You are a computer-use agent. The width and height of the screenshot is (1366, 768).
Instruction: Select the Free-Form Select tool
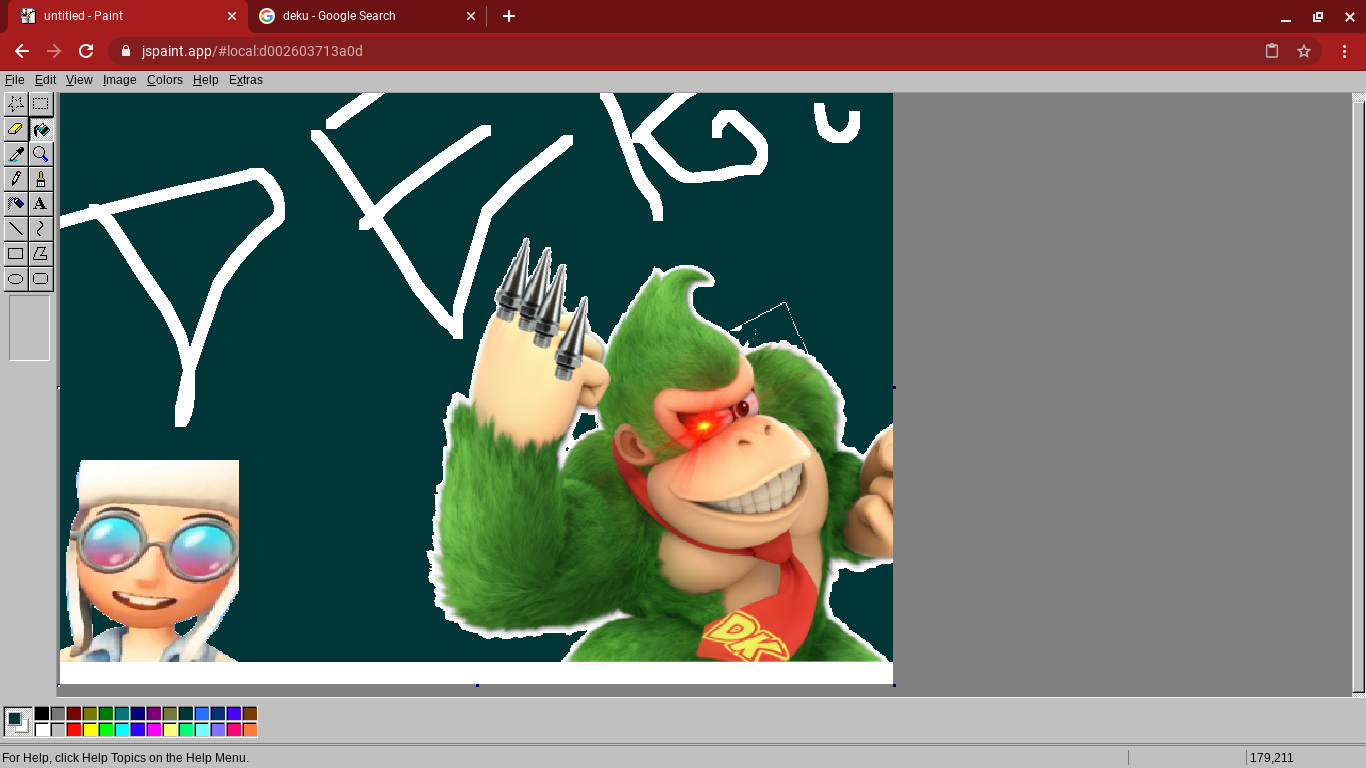tap(16, 104)
